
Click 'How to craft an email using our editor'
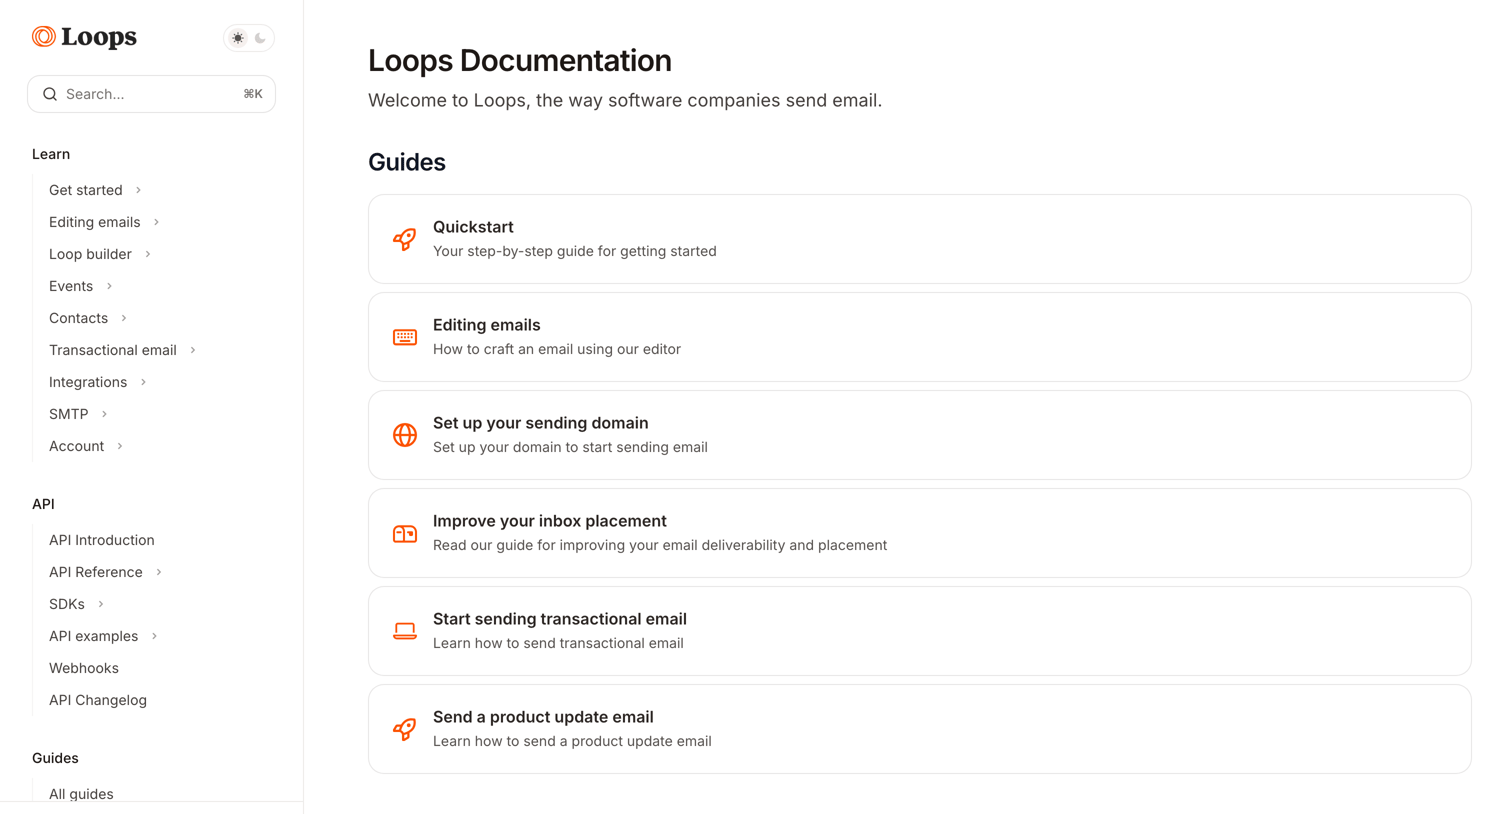click(557, 349)
